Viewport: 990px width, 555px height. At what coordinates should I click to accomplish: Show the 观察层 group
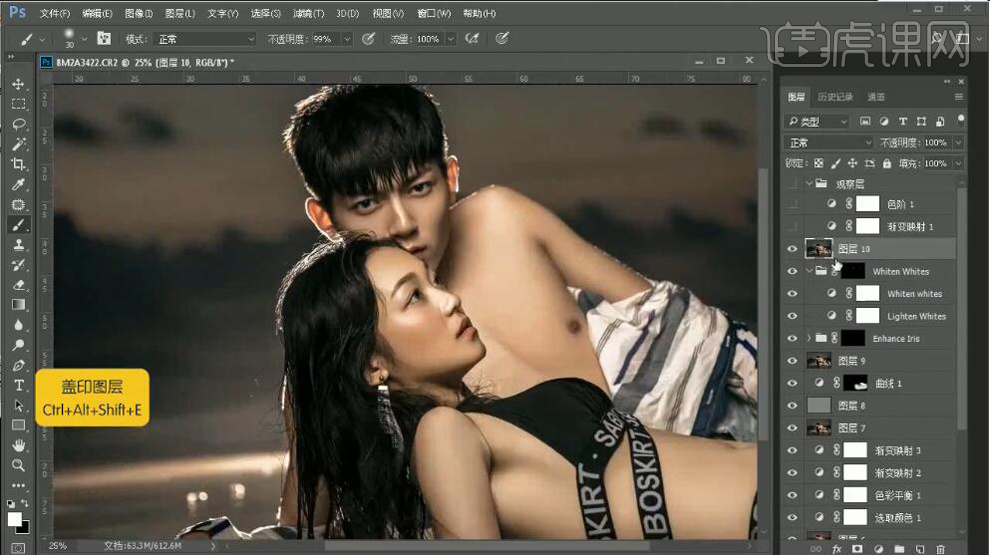tap(792, 184)
